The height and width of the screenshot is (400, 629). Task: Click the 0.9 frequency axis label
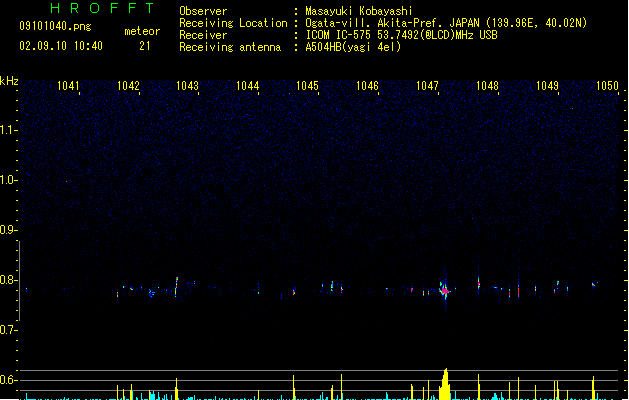pyautogui.click(x=7, y=230)
